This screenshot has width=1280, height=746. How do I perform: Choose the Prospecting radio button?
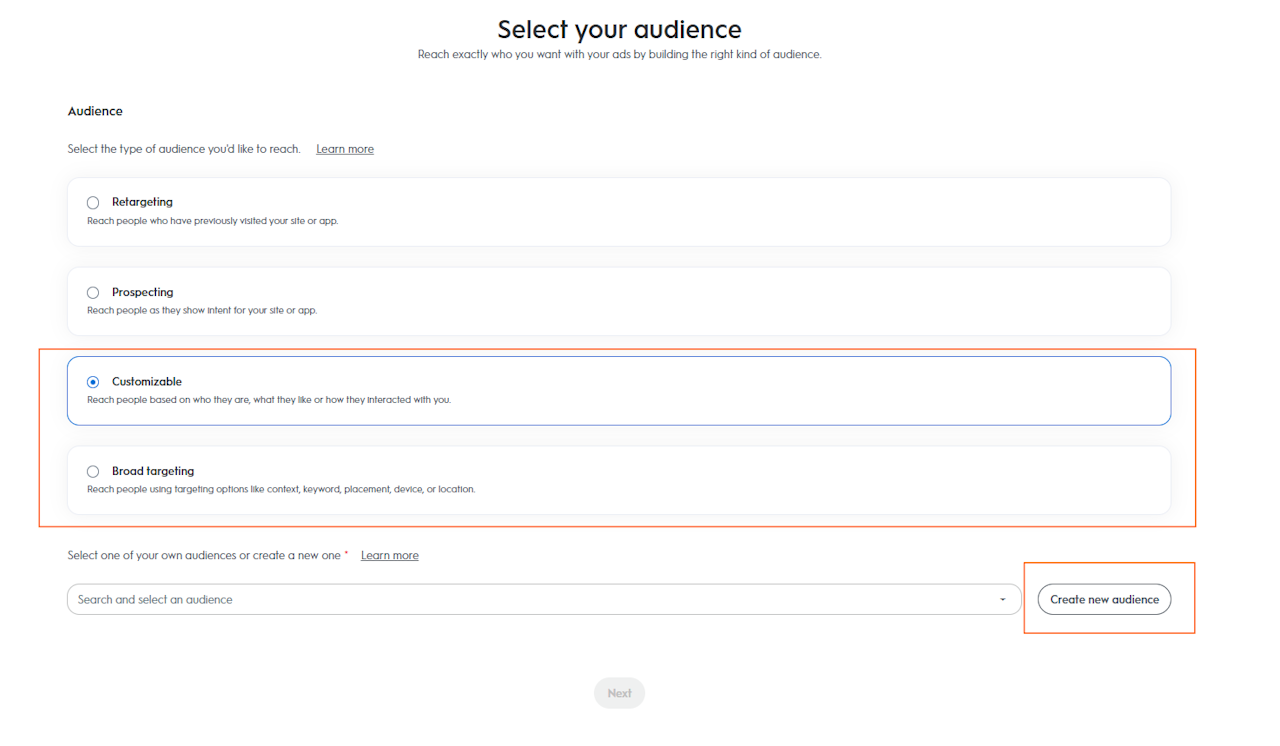click(x=93, y=293)
